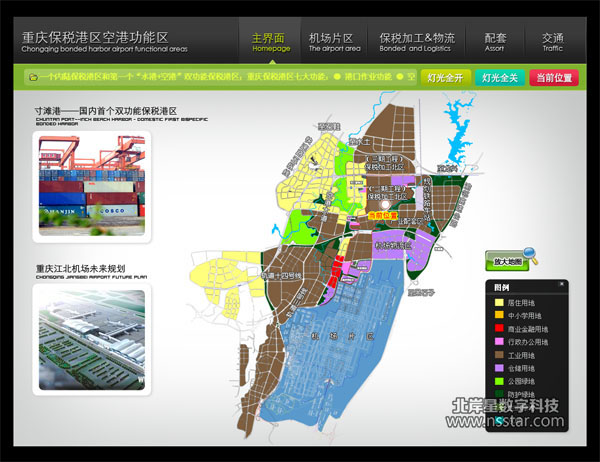Click the 放大地图 enlarge map button
Viewport: 600px width, 462px height.
click(507, 262)
